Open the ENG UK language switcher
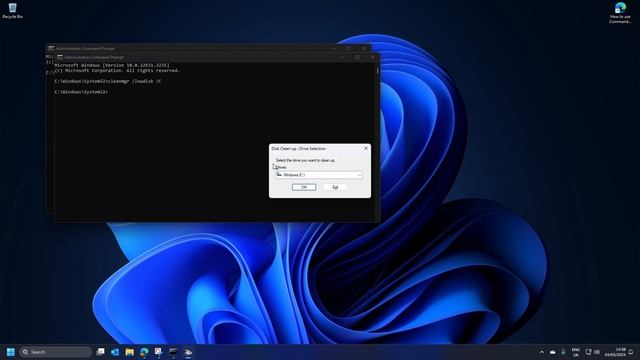Screen dimensions: 640x360 576,352
